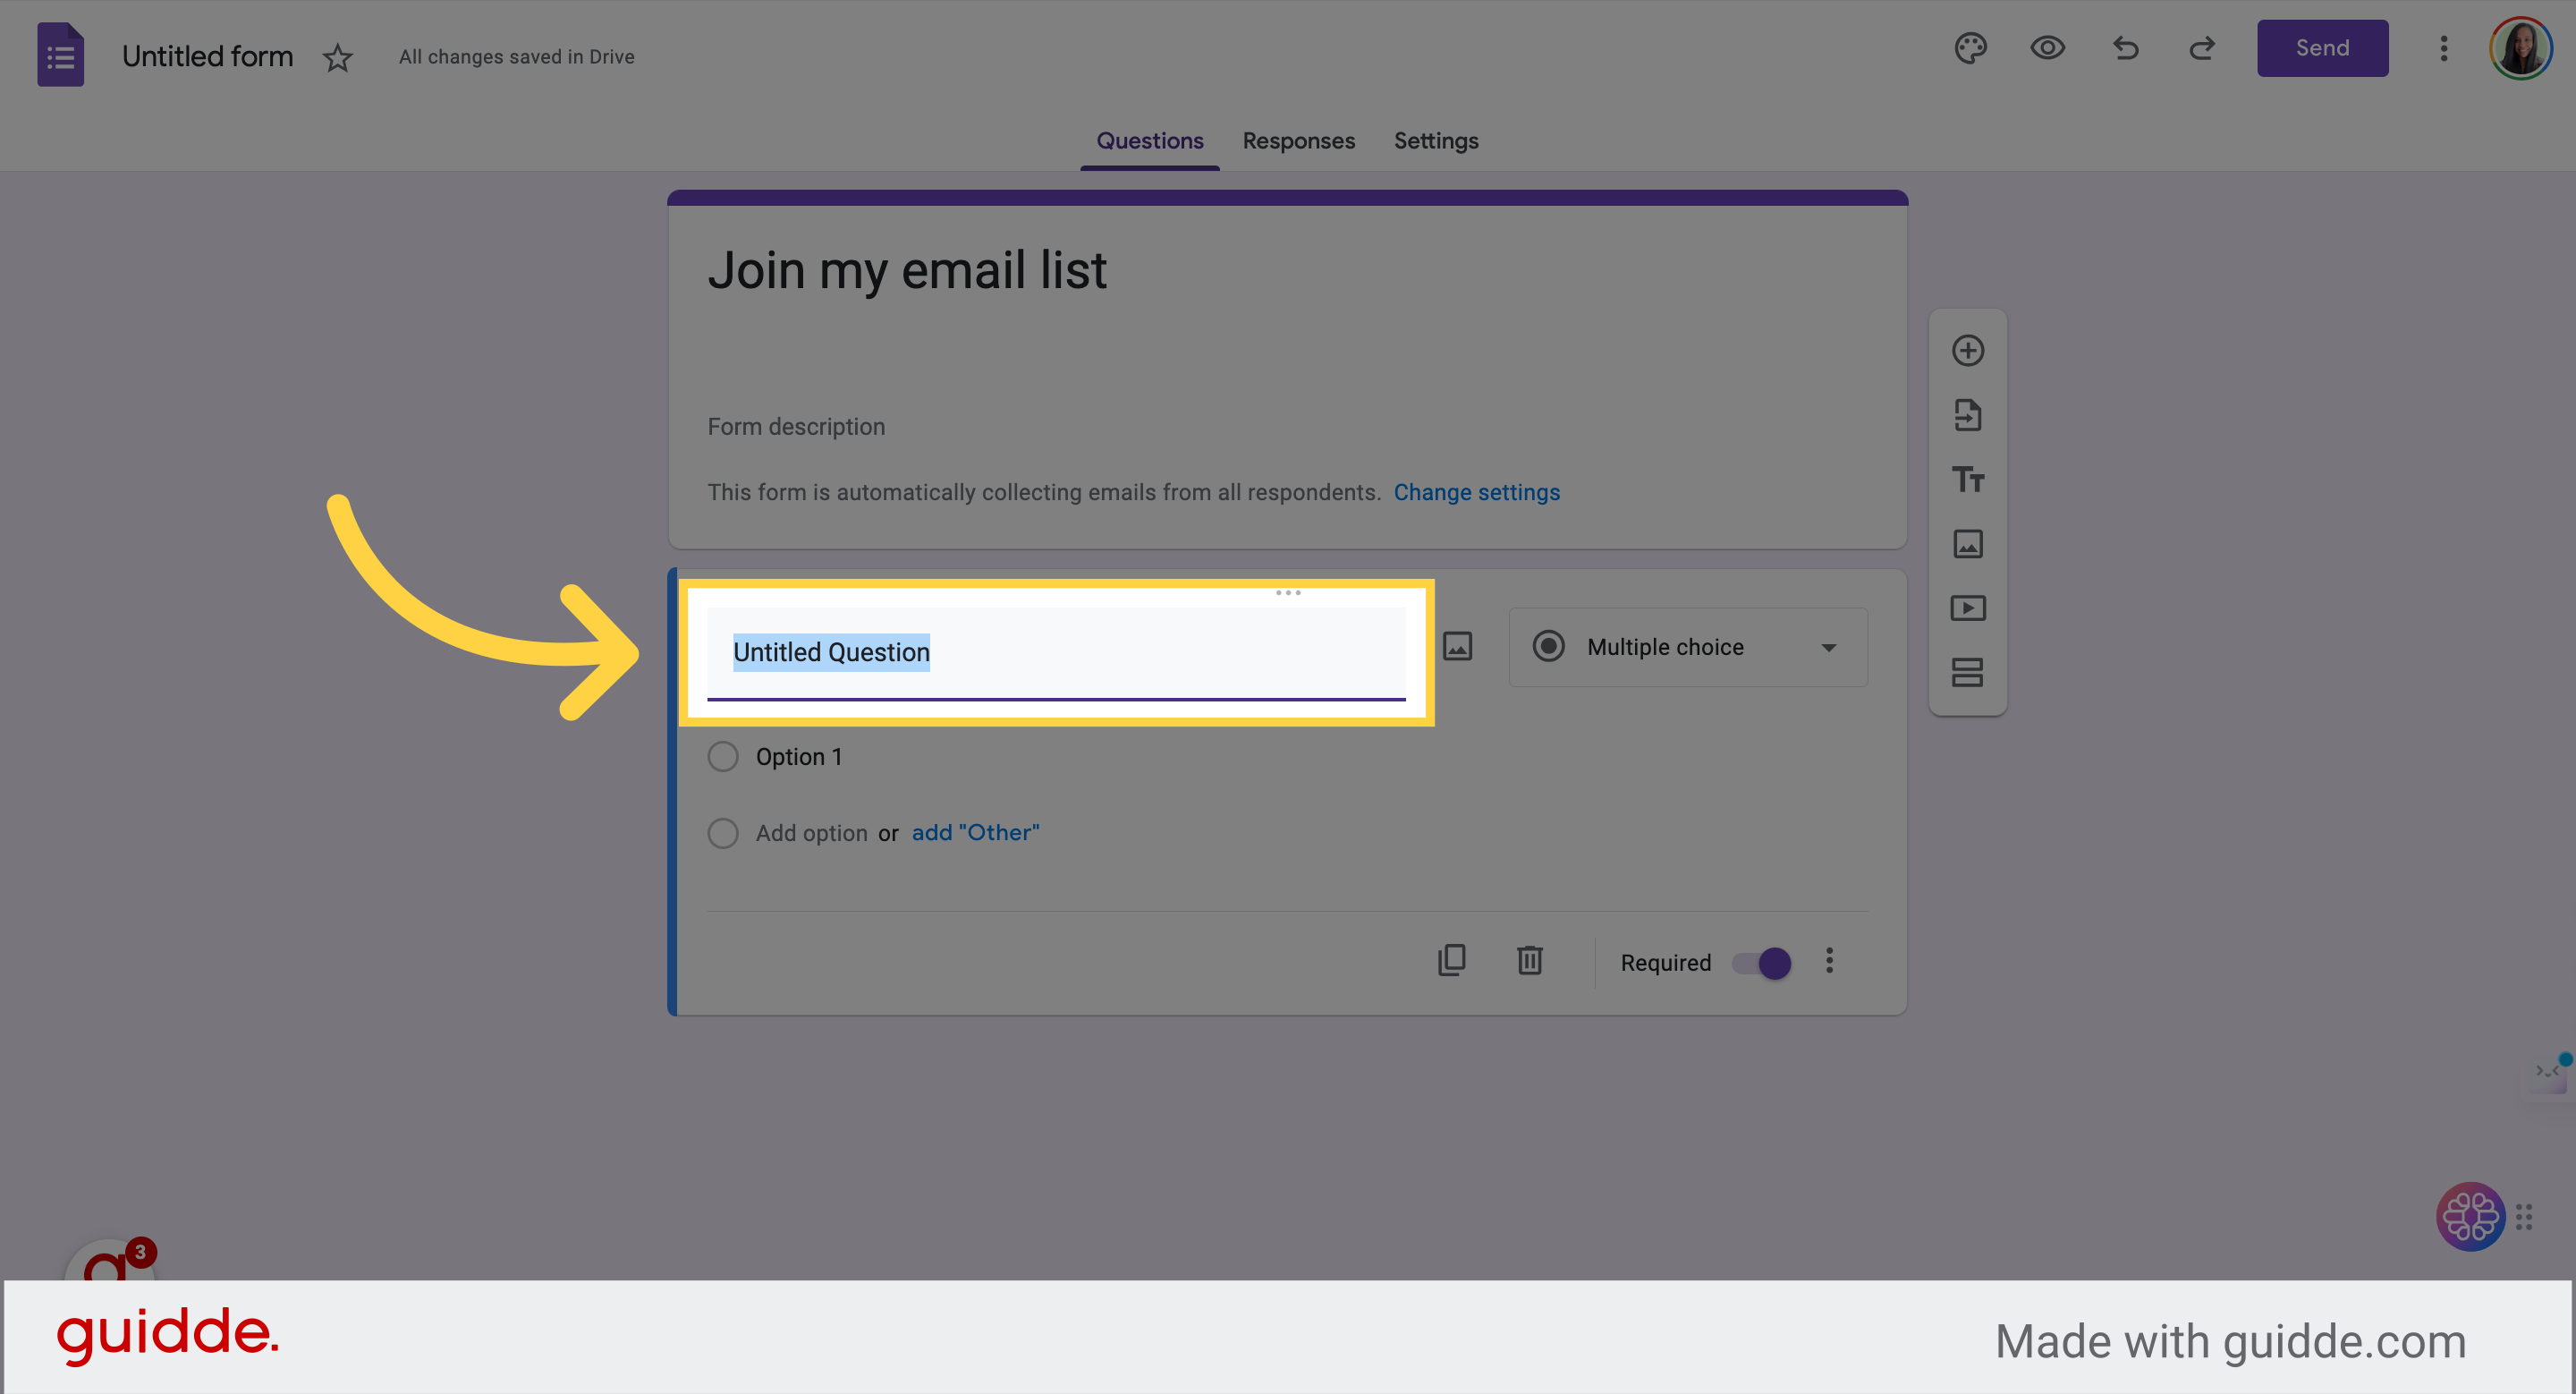Star the Untitled form
The height and width of the screenshot is (1394, 2576).
338,58
